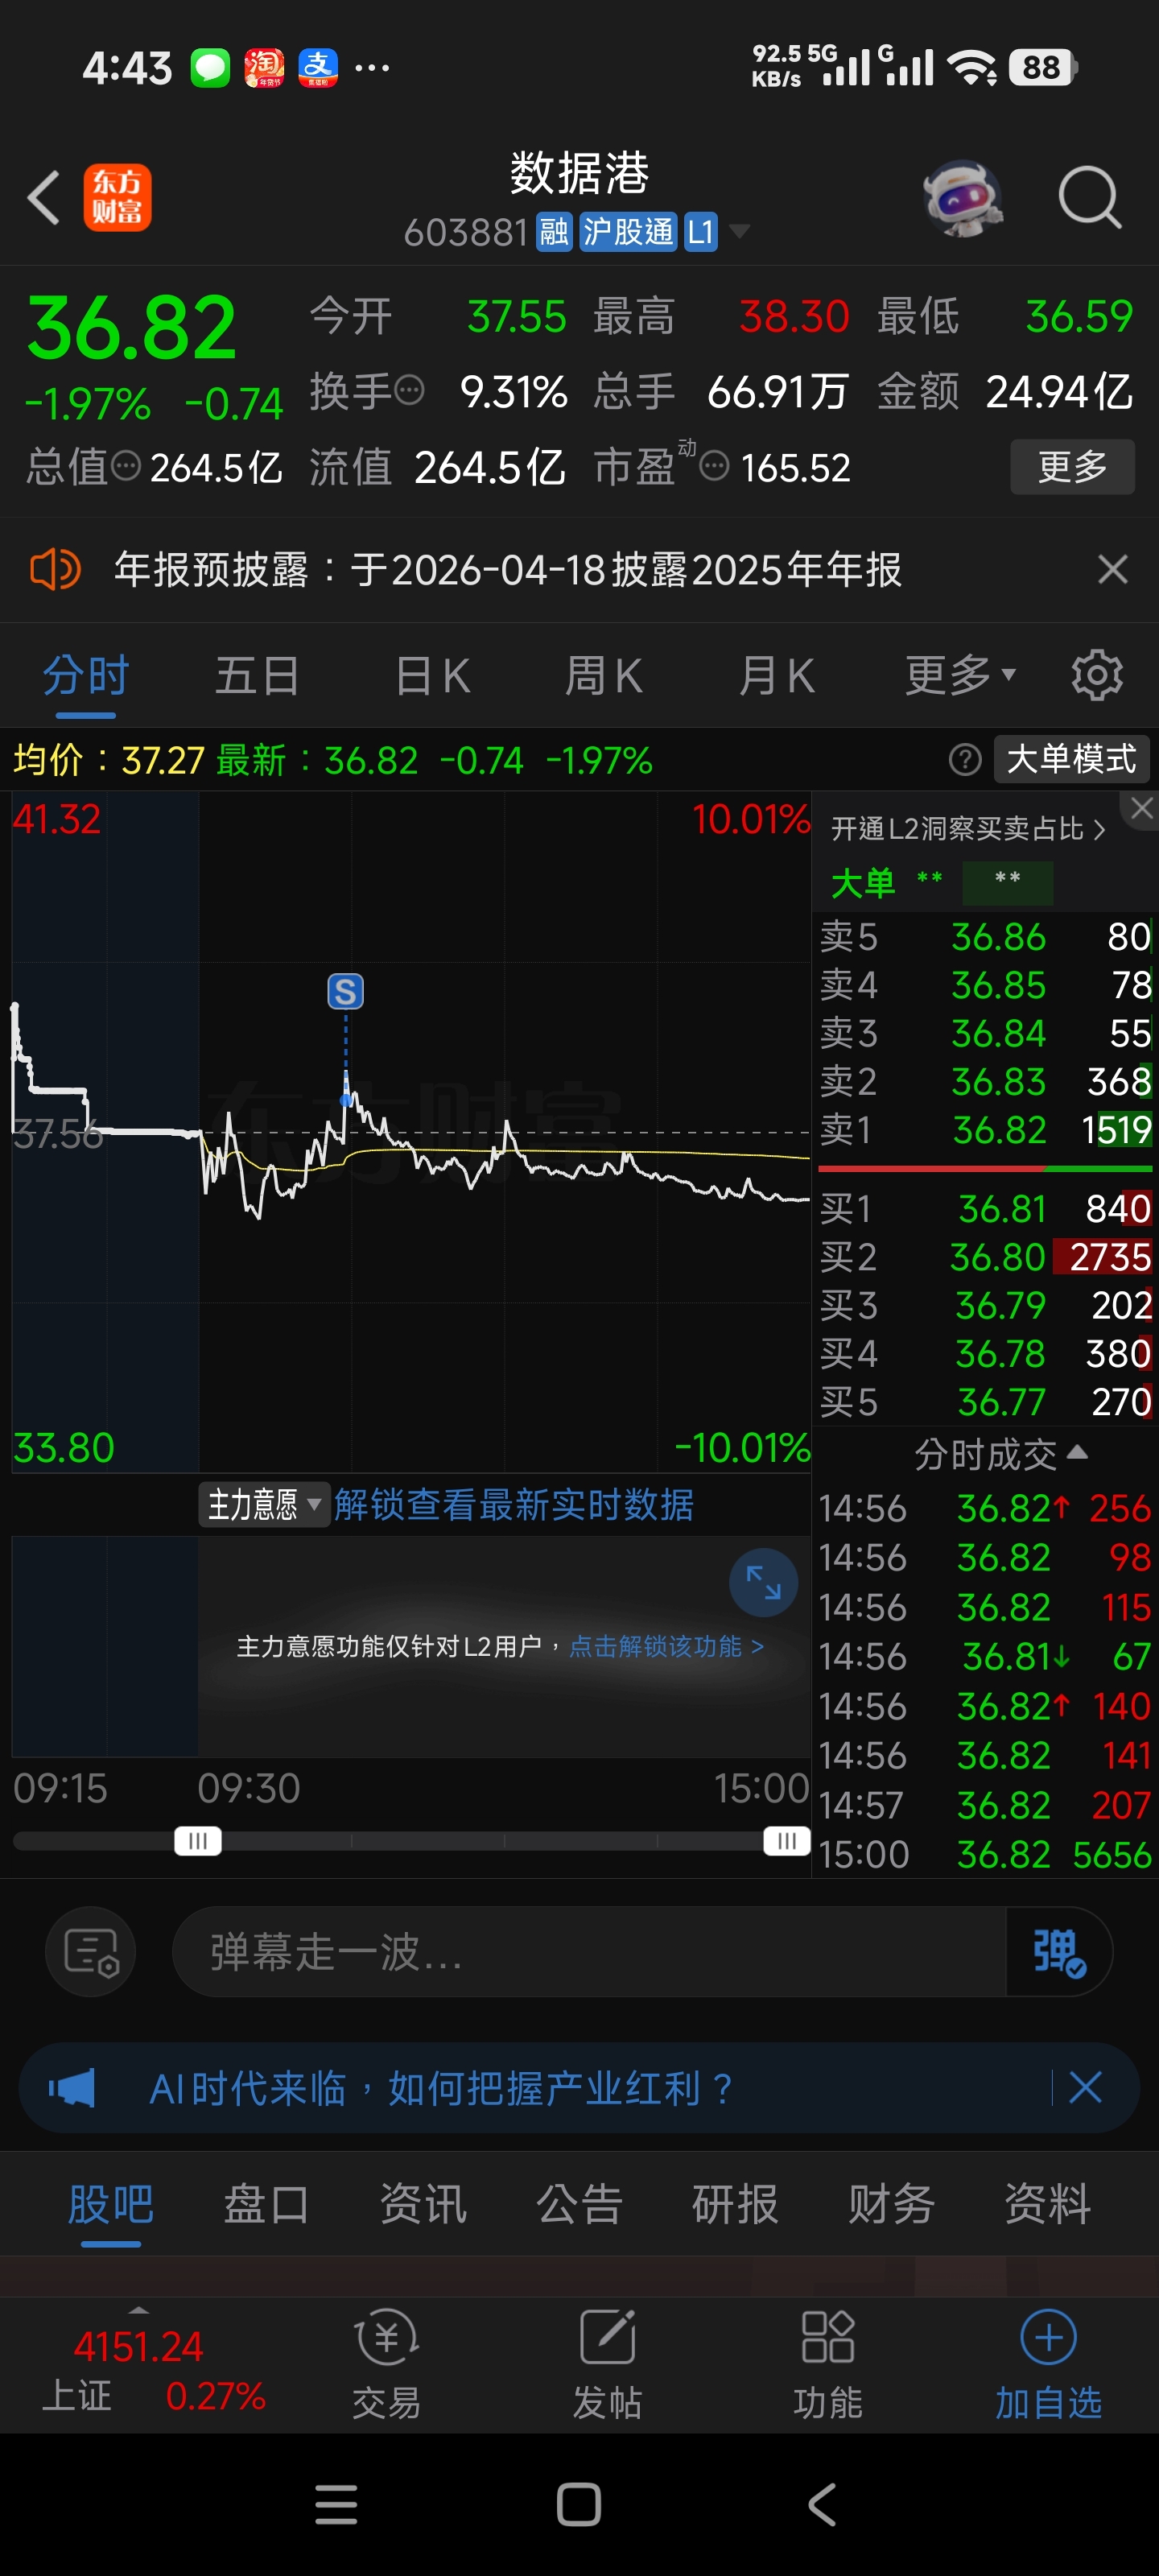Image resolution: width=1159 pixels, height=2576 pixels.
Task: Tap 点击解锁该功能 link
Action: click(x=666, y=1646)
